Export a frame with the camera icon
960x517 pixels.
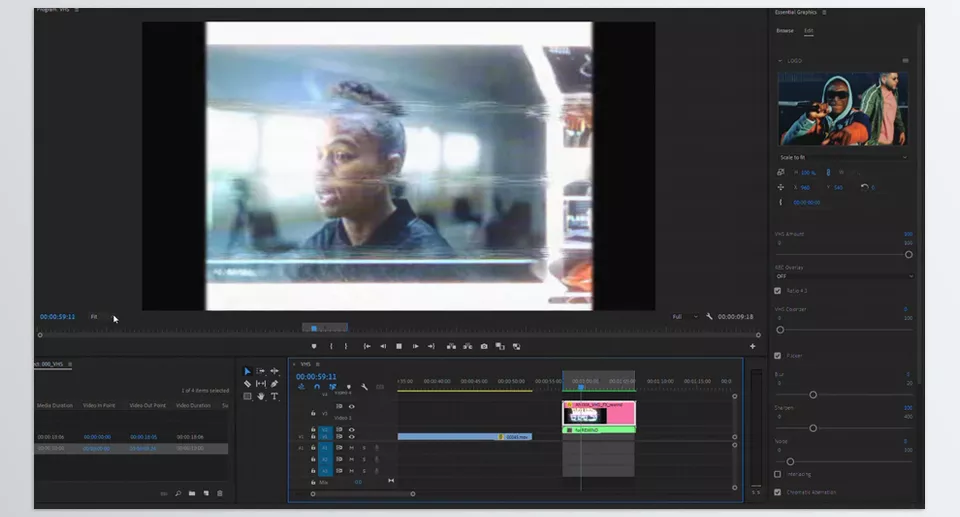[484, 347]
